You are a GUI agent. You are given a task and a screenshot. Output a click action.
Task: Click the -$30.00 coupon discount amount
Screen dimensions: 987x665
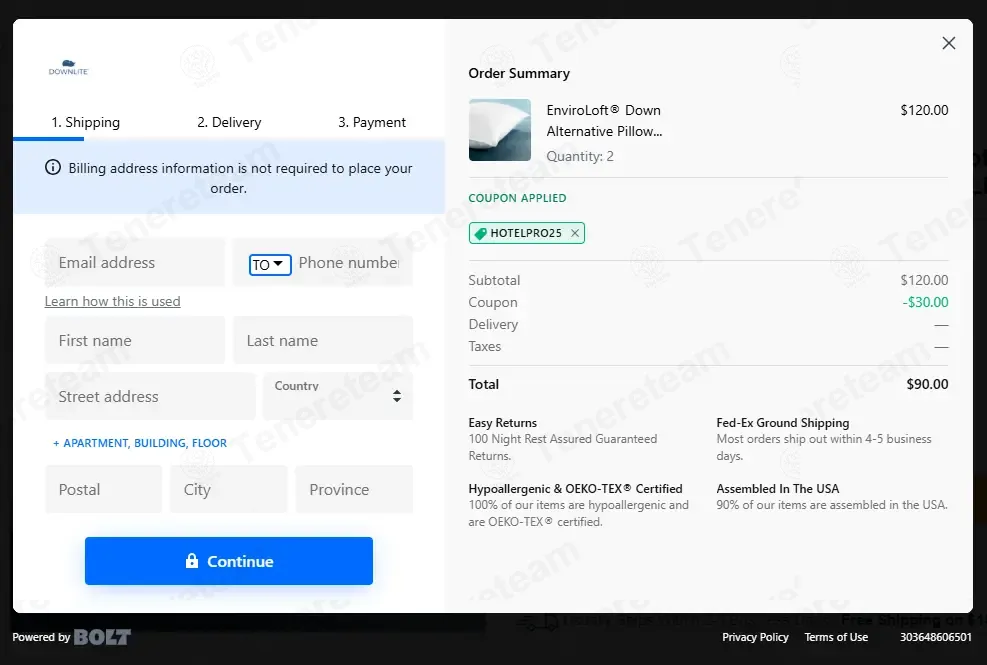pyautogui.click(x=925, y=302)
